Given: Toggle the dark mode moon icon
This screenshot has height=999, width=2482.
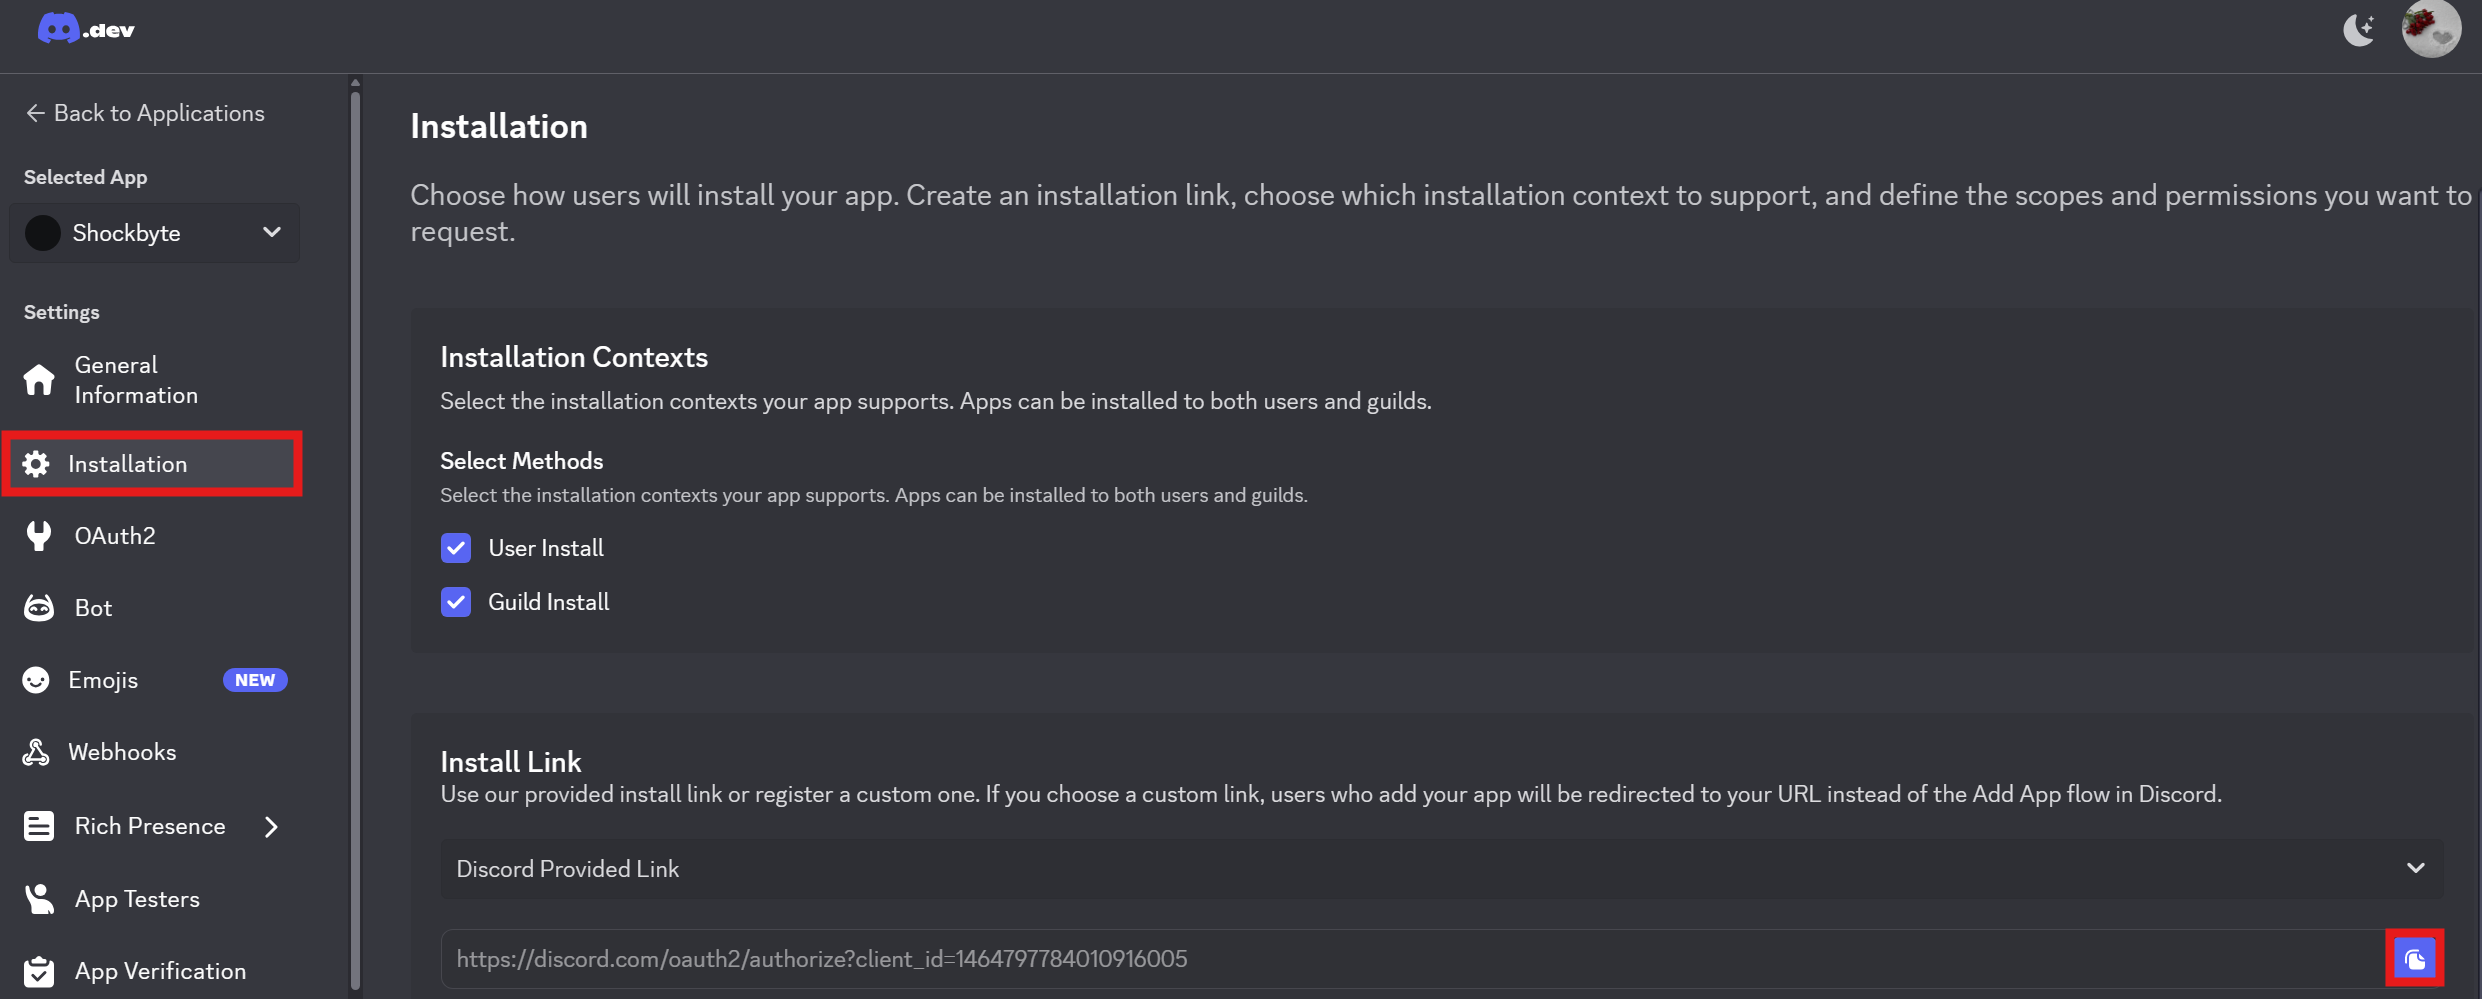Looking at the screenshot, I should click(x=2358, y=30).
